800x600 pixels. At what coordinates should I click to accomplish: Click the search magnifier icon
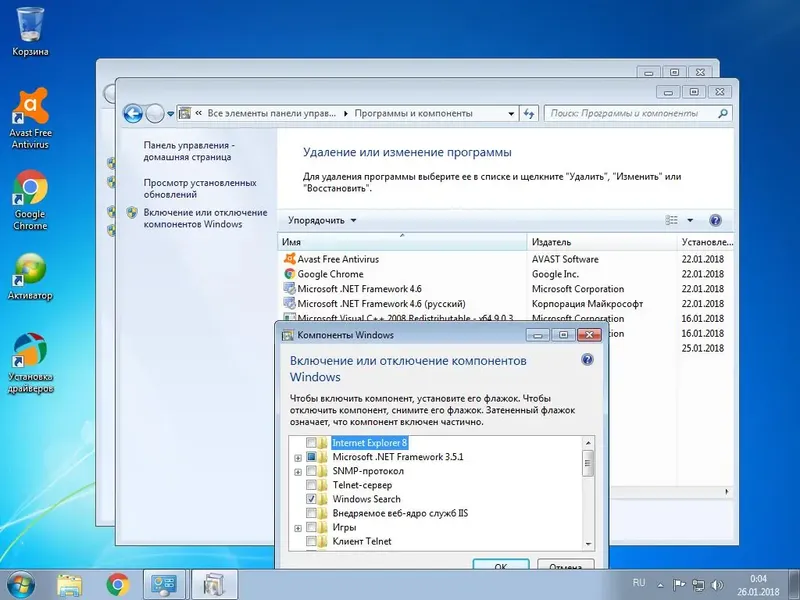tap(723, 113)
